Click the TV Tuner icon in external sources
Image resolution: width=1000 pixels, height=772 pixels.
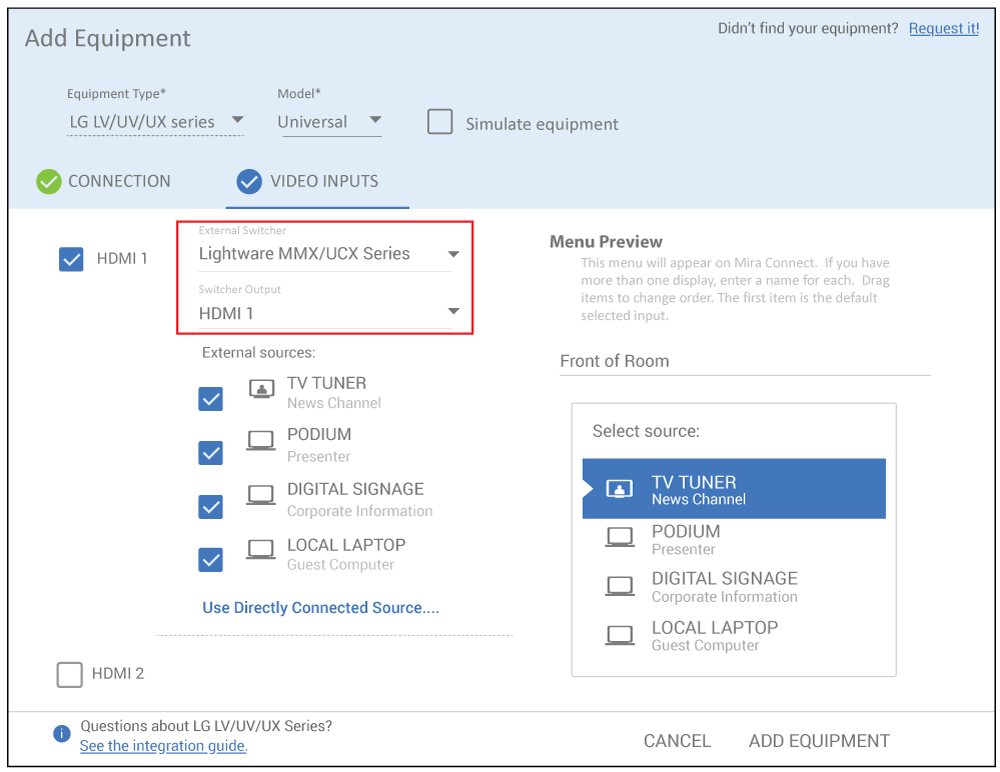261,390
